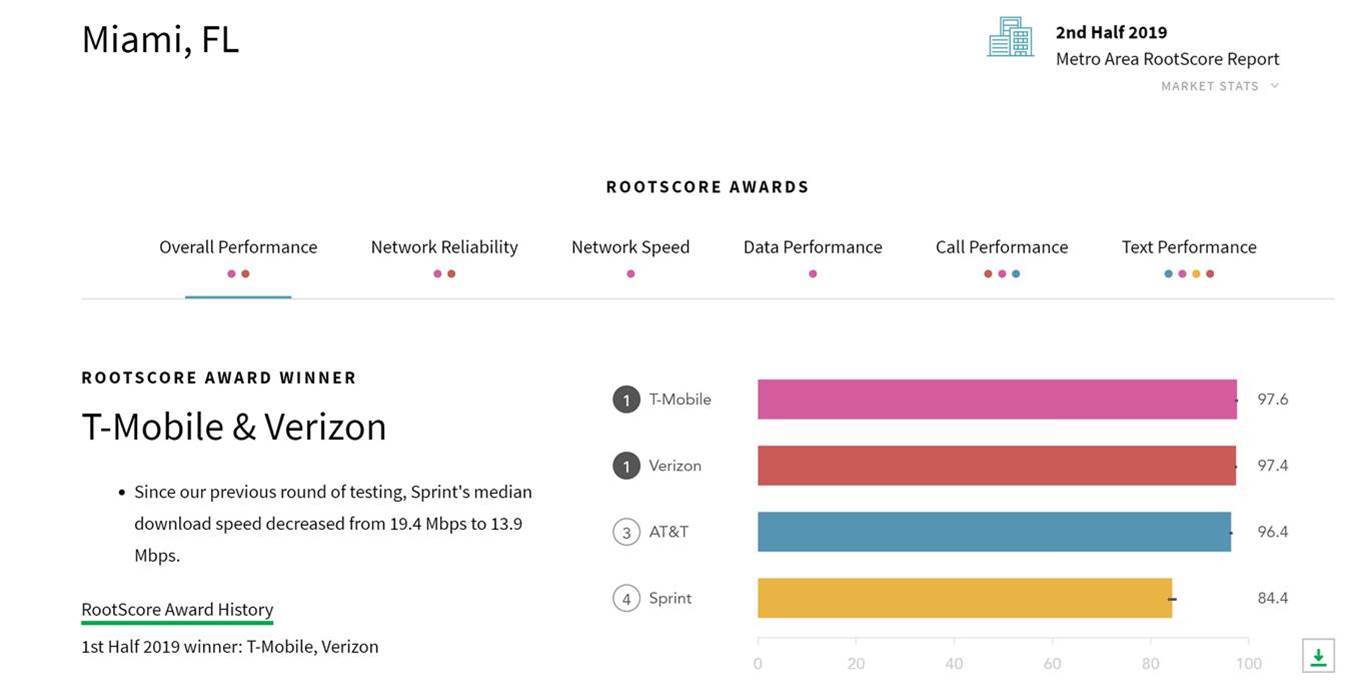Expand the Market Stats dropdown
Screen dimensions: 1350x700
1220,86
